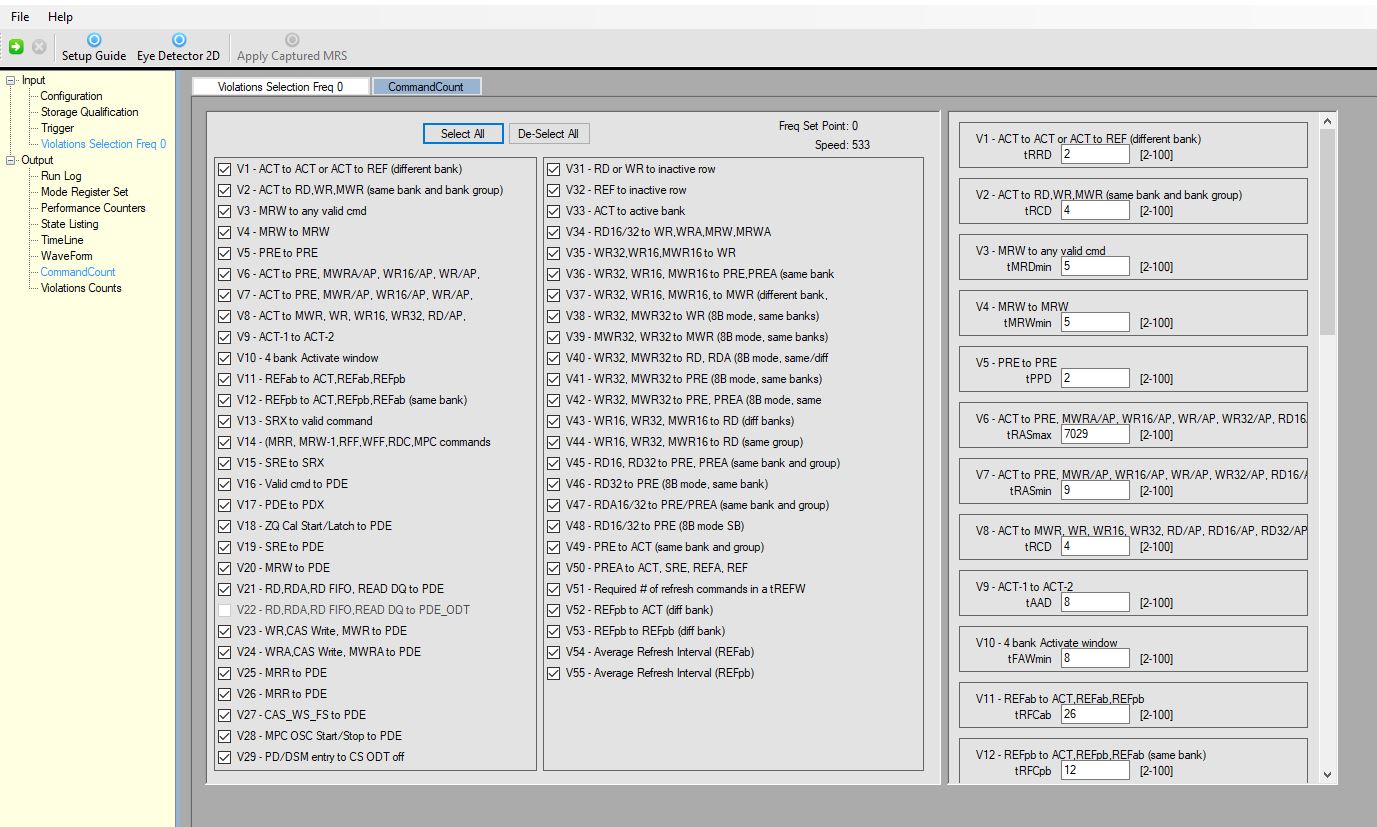
Task: Toggle V29 PD/DSM entry to CS ODT off
Action: click(x=225, y=757)
